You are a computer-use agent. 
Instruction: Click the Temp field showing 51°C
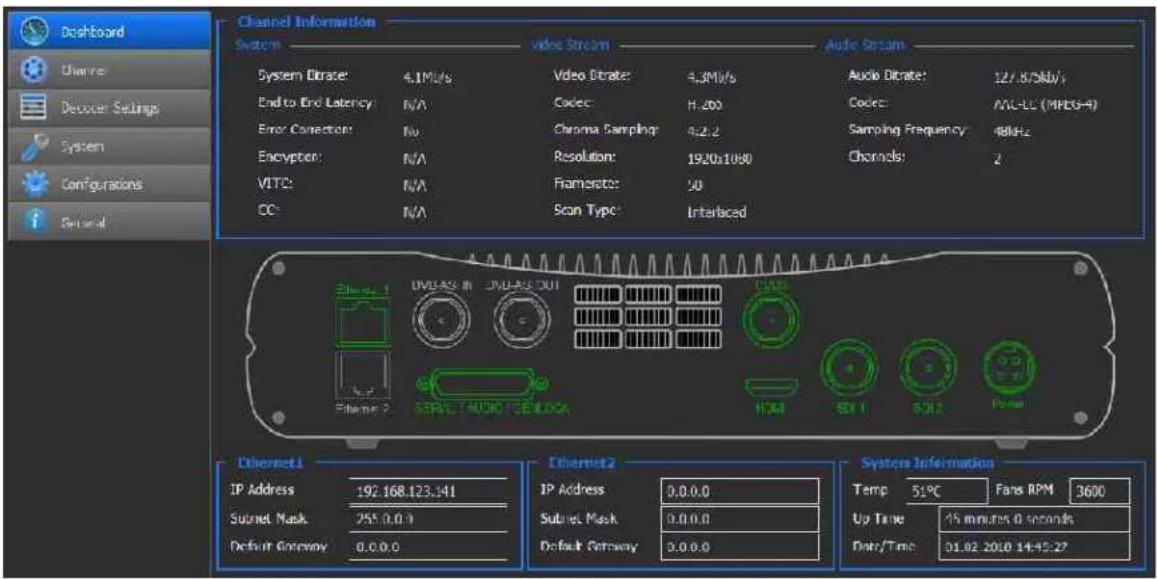click(x=947, y=491)
